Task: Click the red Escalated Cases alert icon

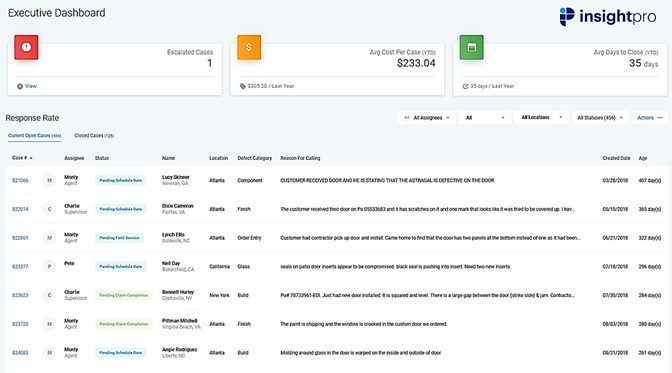Action: pyautogui.click(x=26, y=47)
